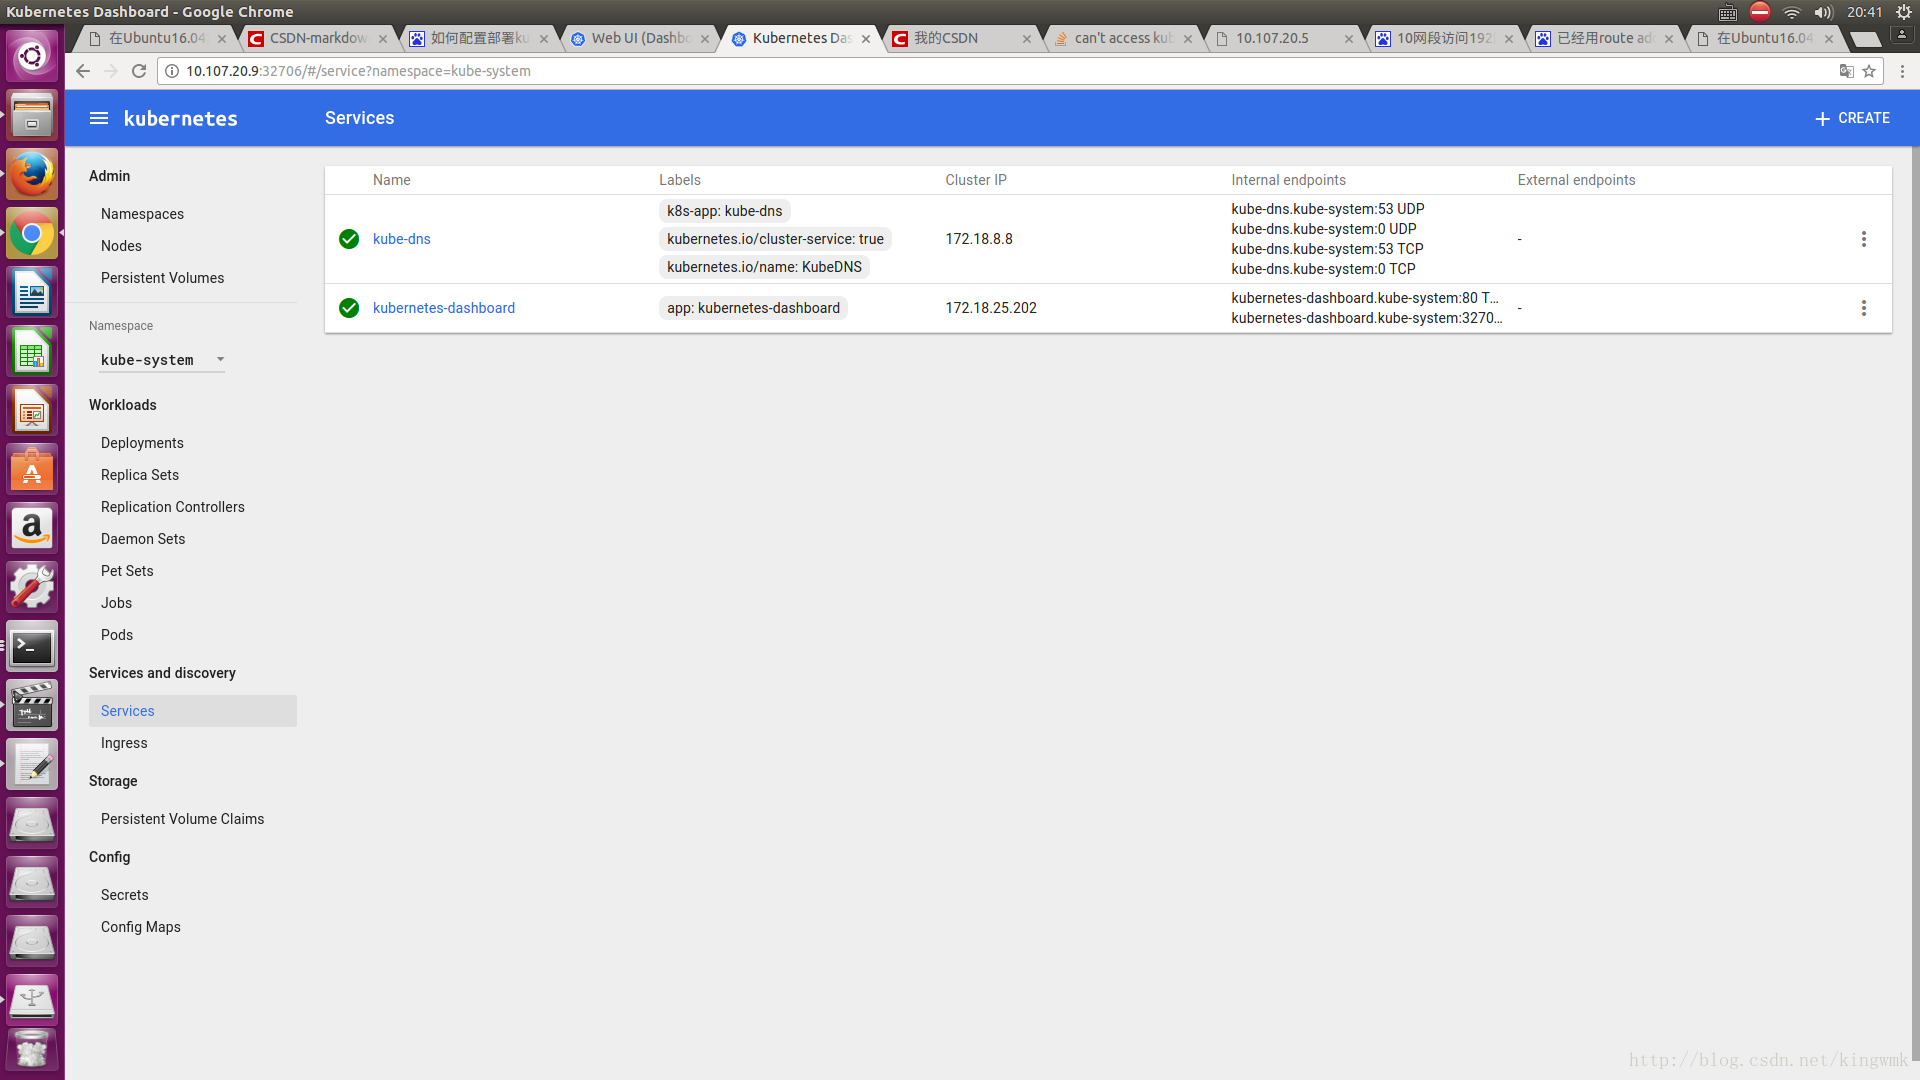
Task: Open Persistent Volume Claims in the sidebar
Action: point(182,819)
